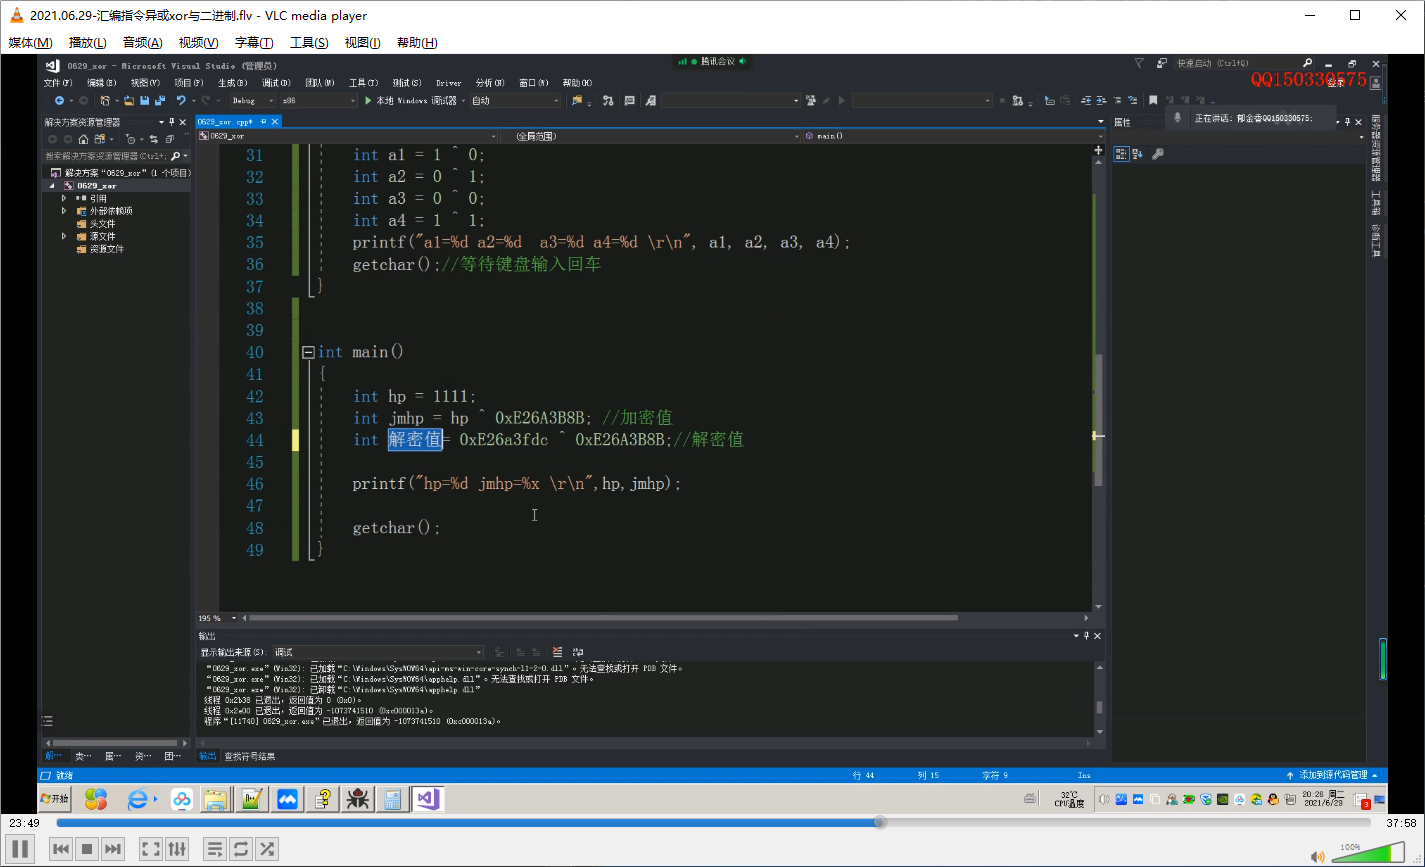
Task: Open VLC 播放(L) menu
Action: click(87, 42)
